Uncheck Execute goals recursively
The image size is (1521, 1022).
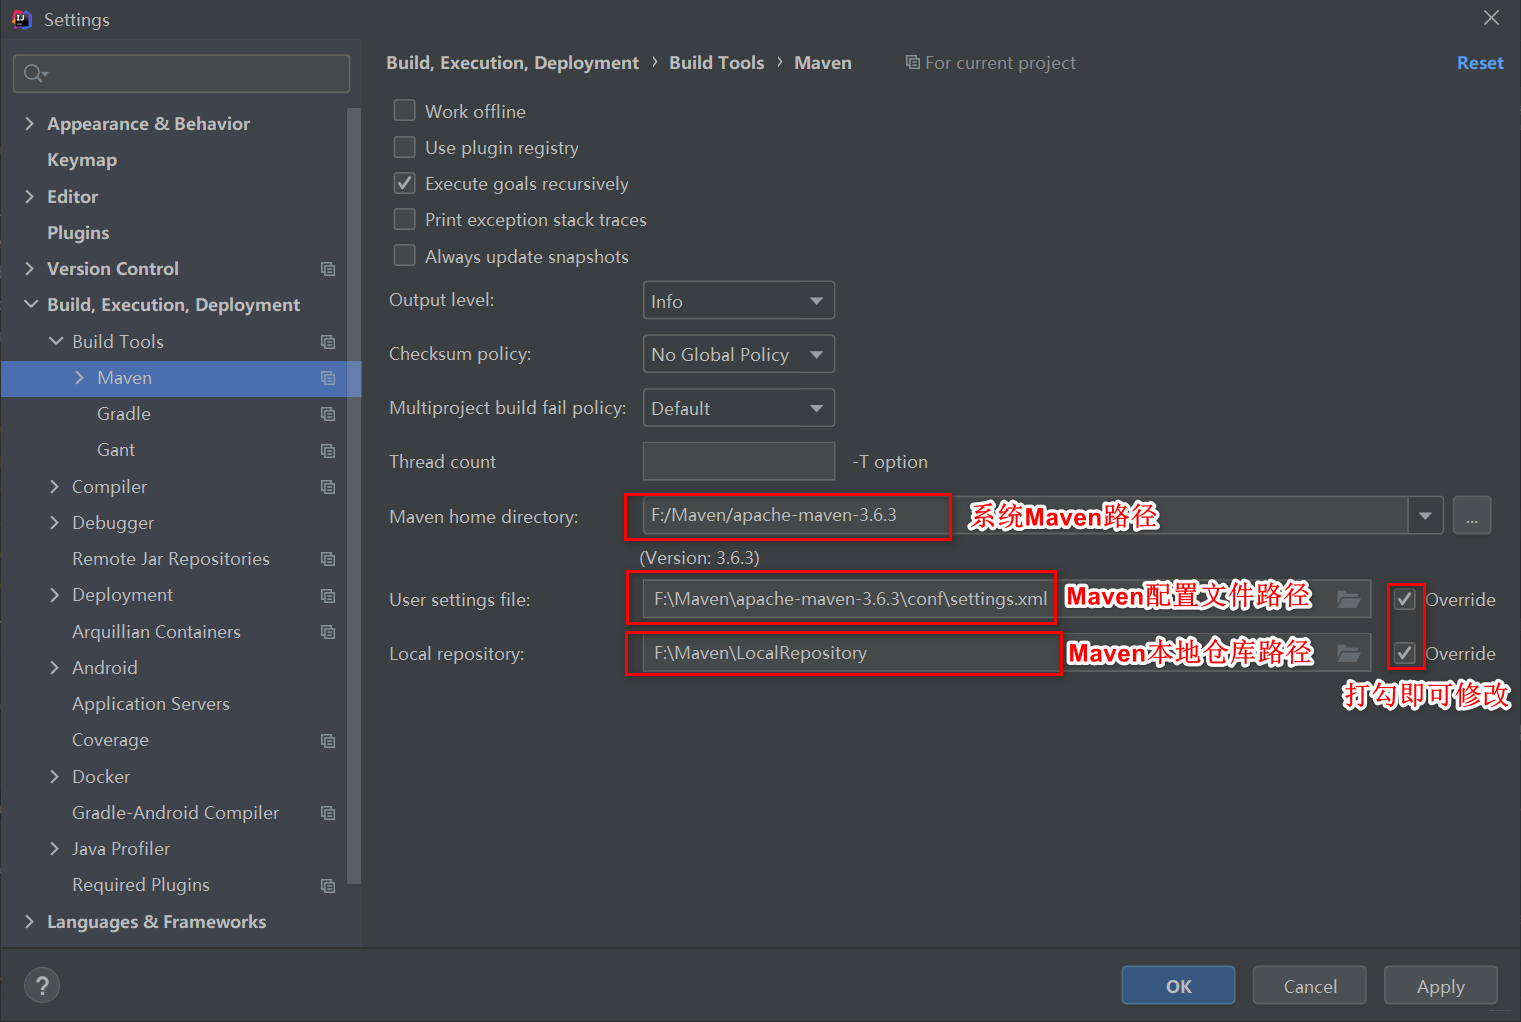[x=404, y=183]
